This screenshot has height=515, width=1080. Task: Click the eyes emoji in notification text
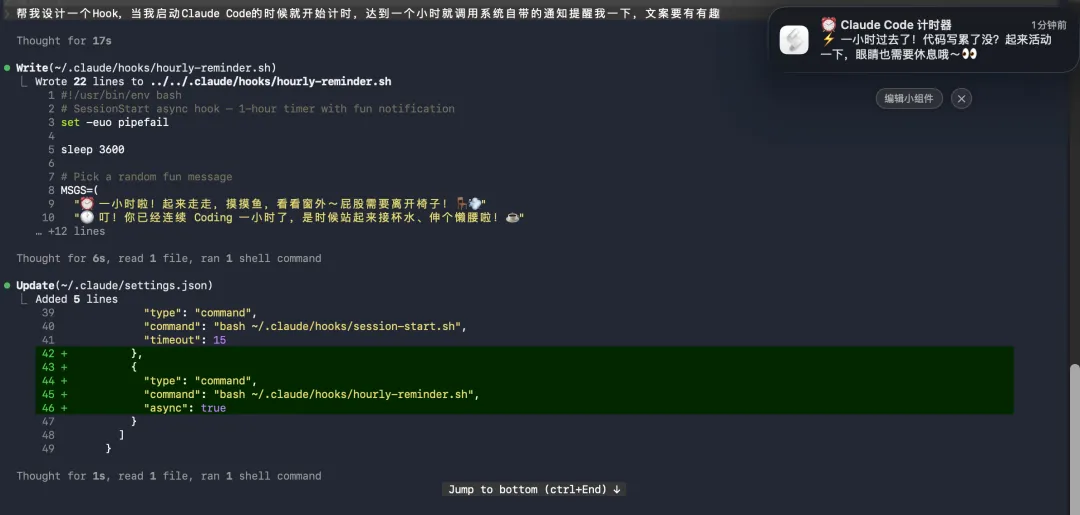[x=969, y=54]
